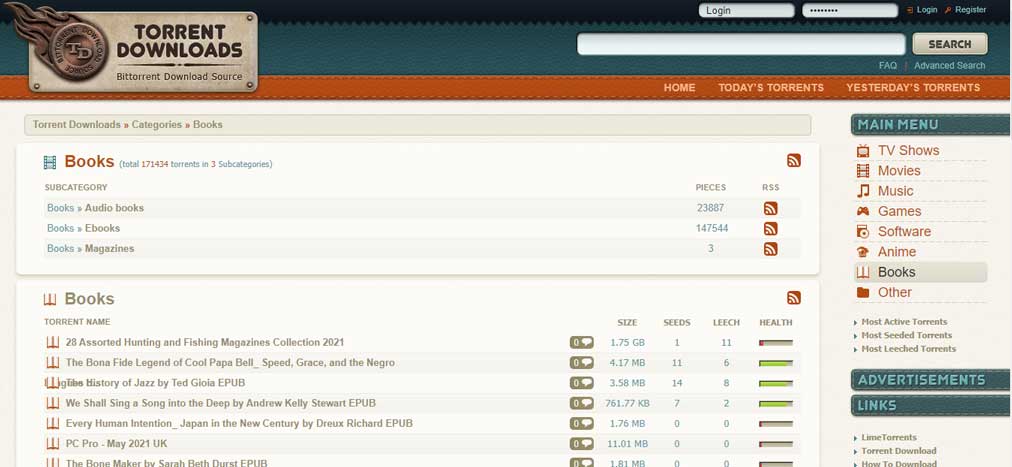
Task: Click the book icon beside We Shall Sing a Song
Action: (53, 403)
